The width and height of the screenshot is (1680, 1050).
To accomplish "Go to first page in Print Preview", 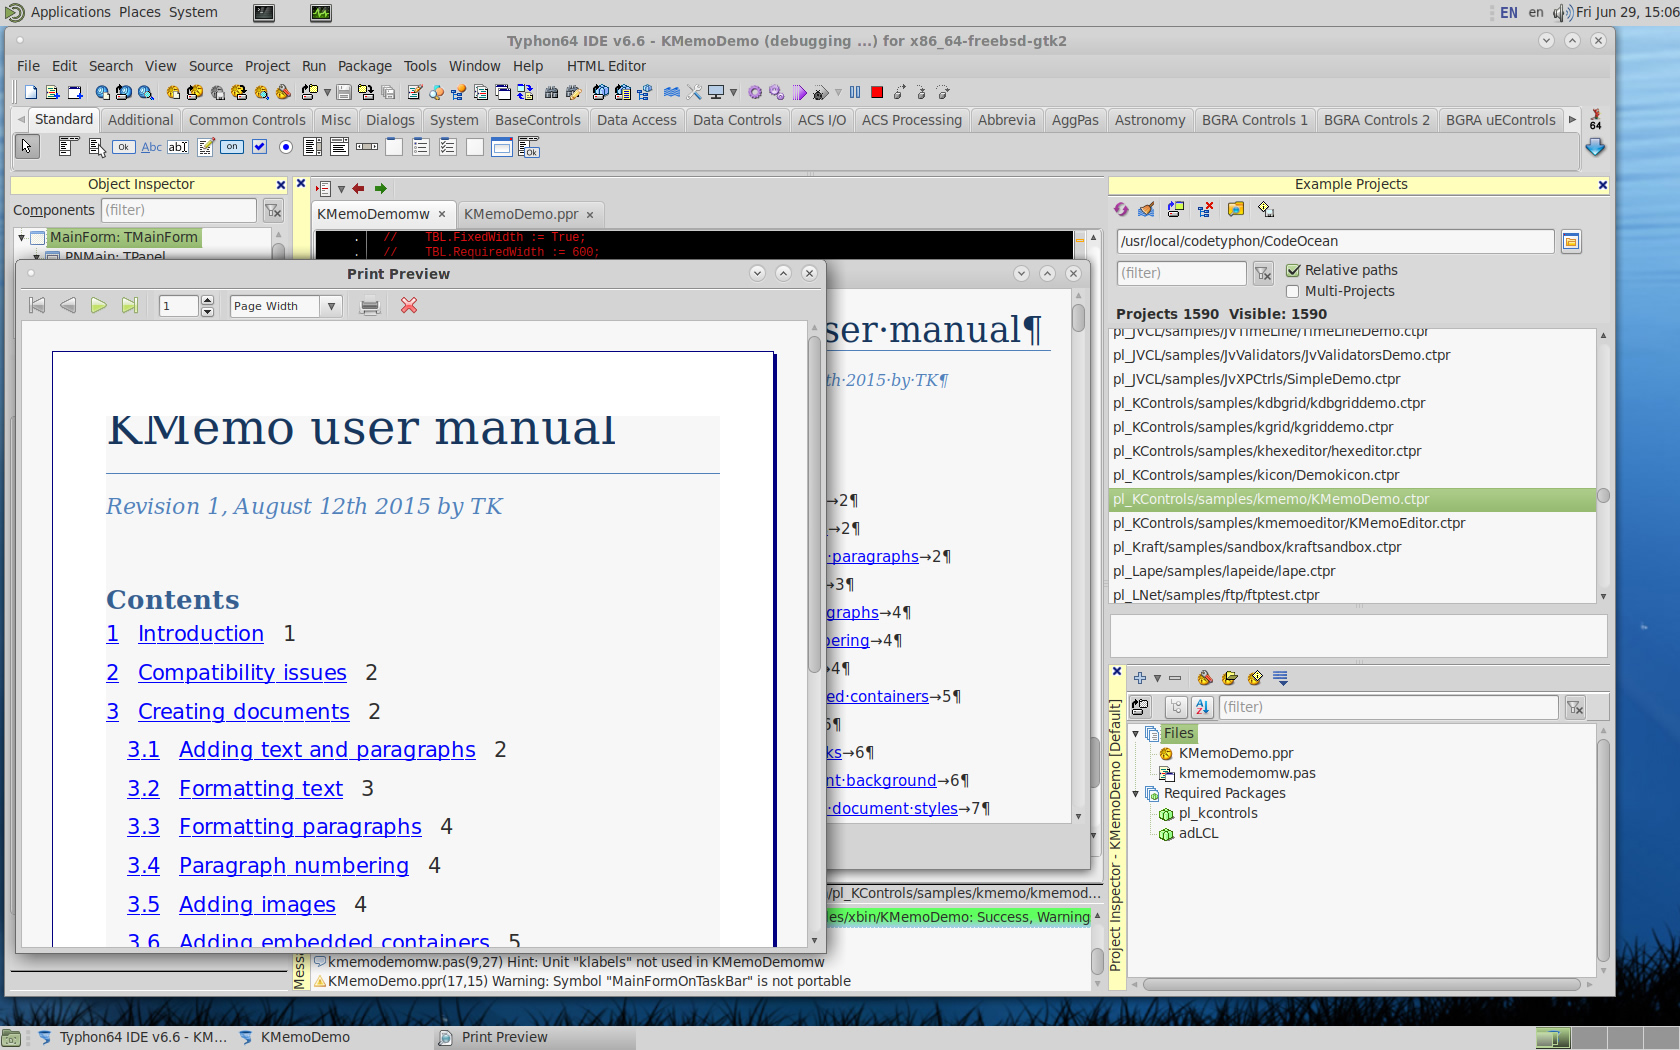I will [x=37, y=306].
